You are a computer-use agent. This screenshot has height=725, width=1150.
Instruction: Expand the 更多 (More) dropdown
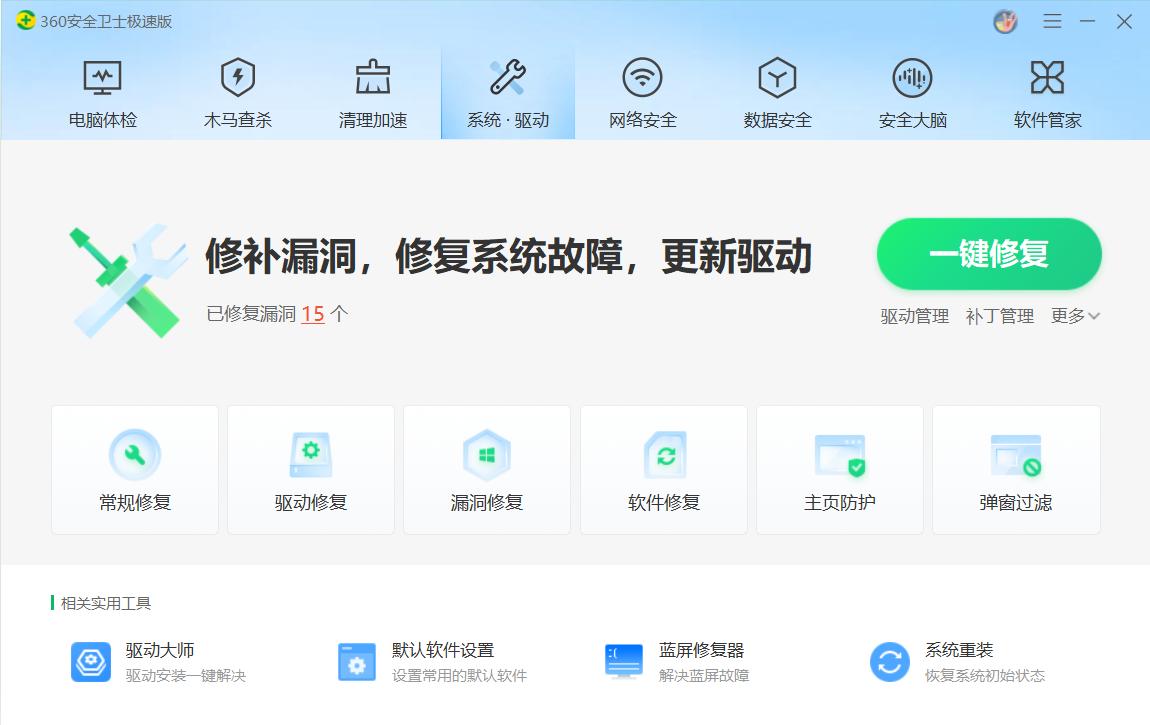(x=1074, y=316)
